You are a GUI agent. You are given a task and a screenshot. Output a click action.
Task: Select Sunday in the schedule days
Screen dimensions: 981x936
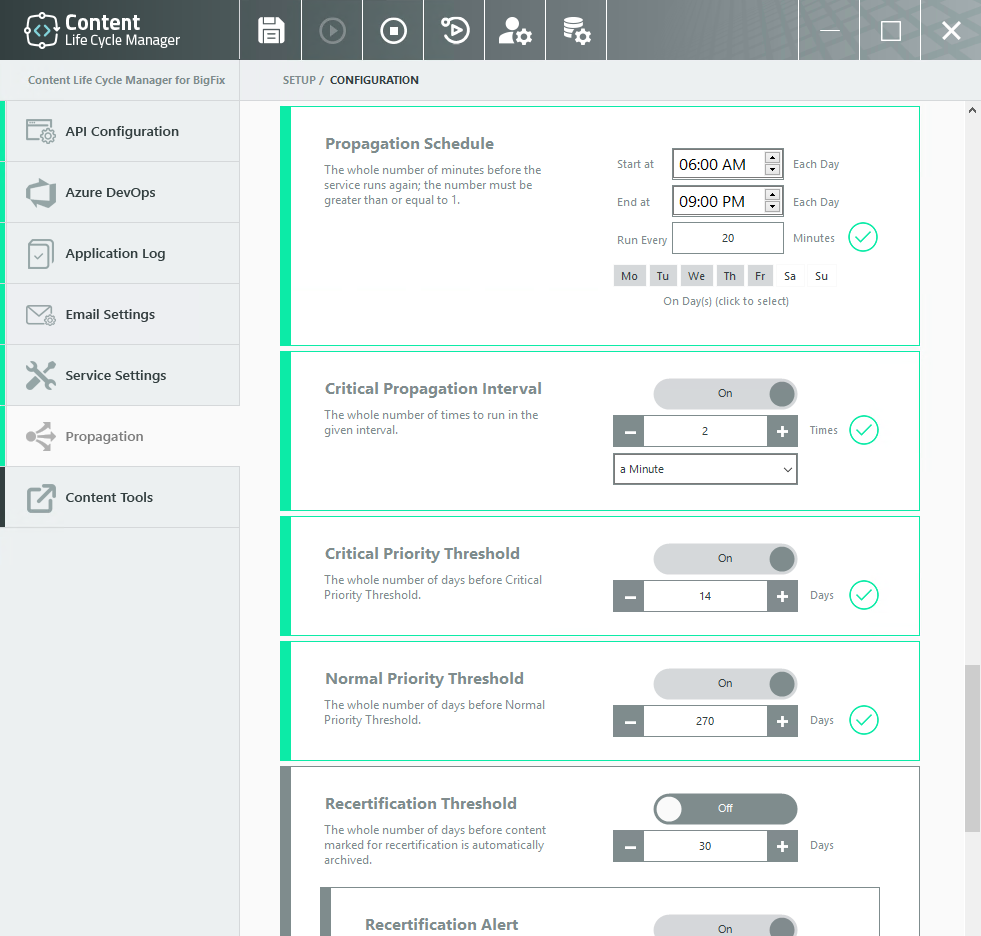click(x=821, y=276)
